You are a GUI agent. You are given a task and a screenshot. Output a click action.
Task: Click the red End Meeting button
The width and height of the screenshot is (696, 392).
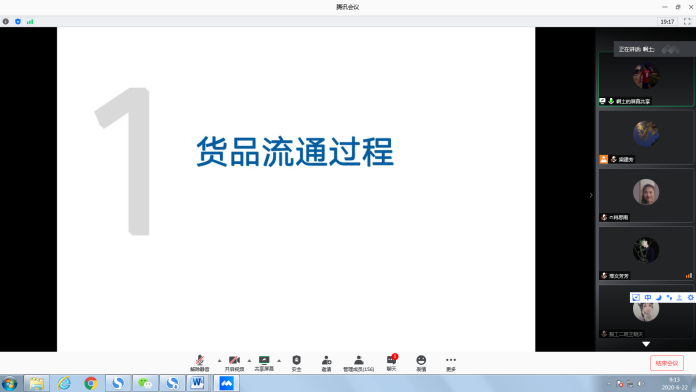pos(667,363)
